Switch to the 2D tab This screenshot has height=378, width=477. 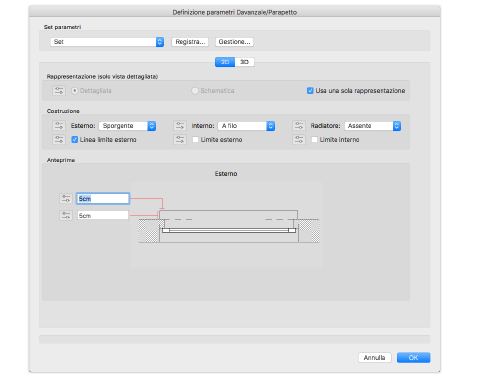[x=225, y=62]
